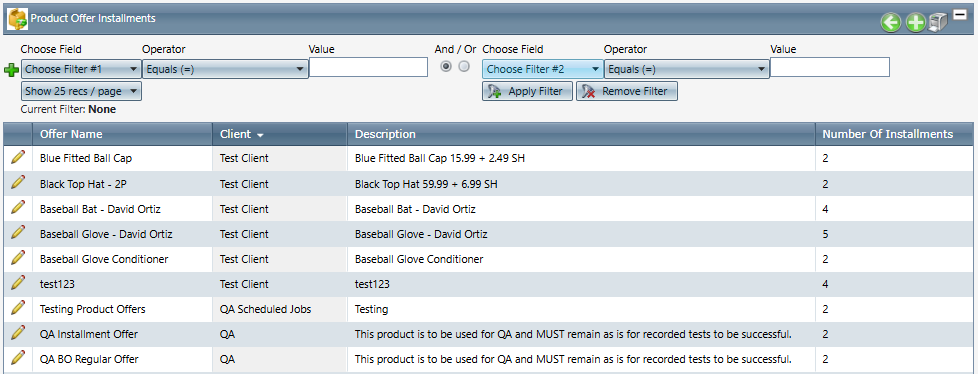This screenshot has width=978, height=374.
Task: Click edit pencil for test123 row
Action: (x=18, y=282)
